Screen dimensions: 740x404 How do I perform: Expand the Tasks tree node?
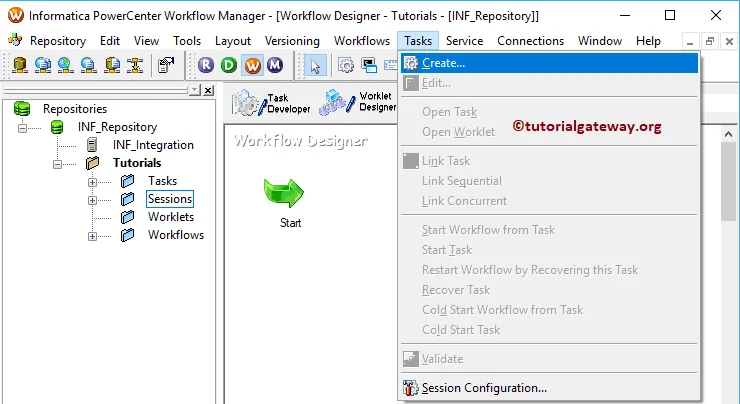92,182
